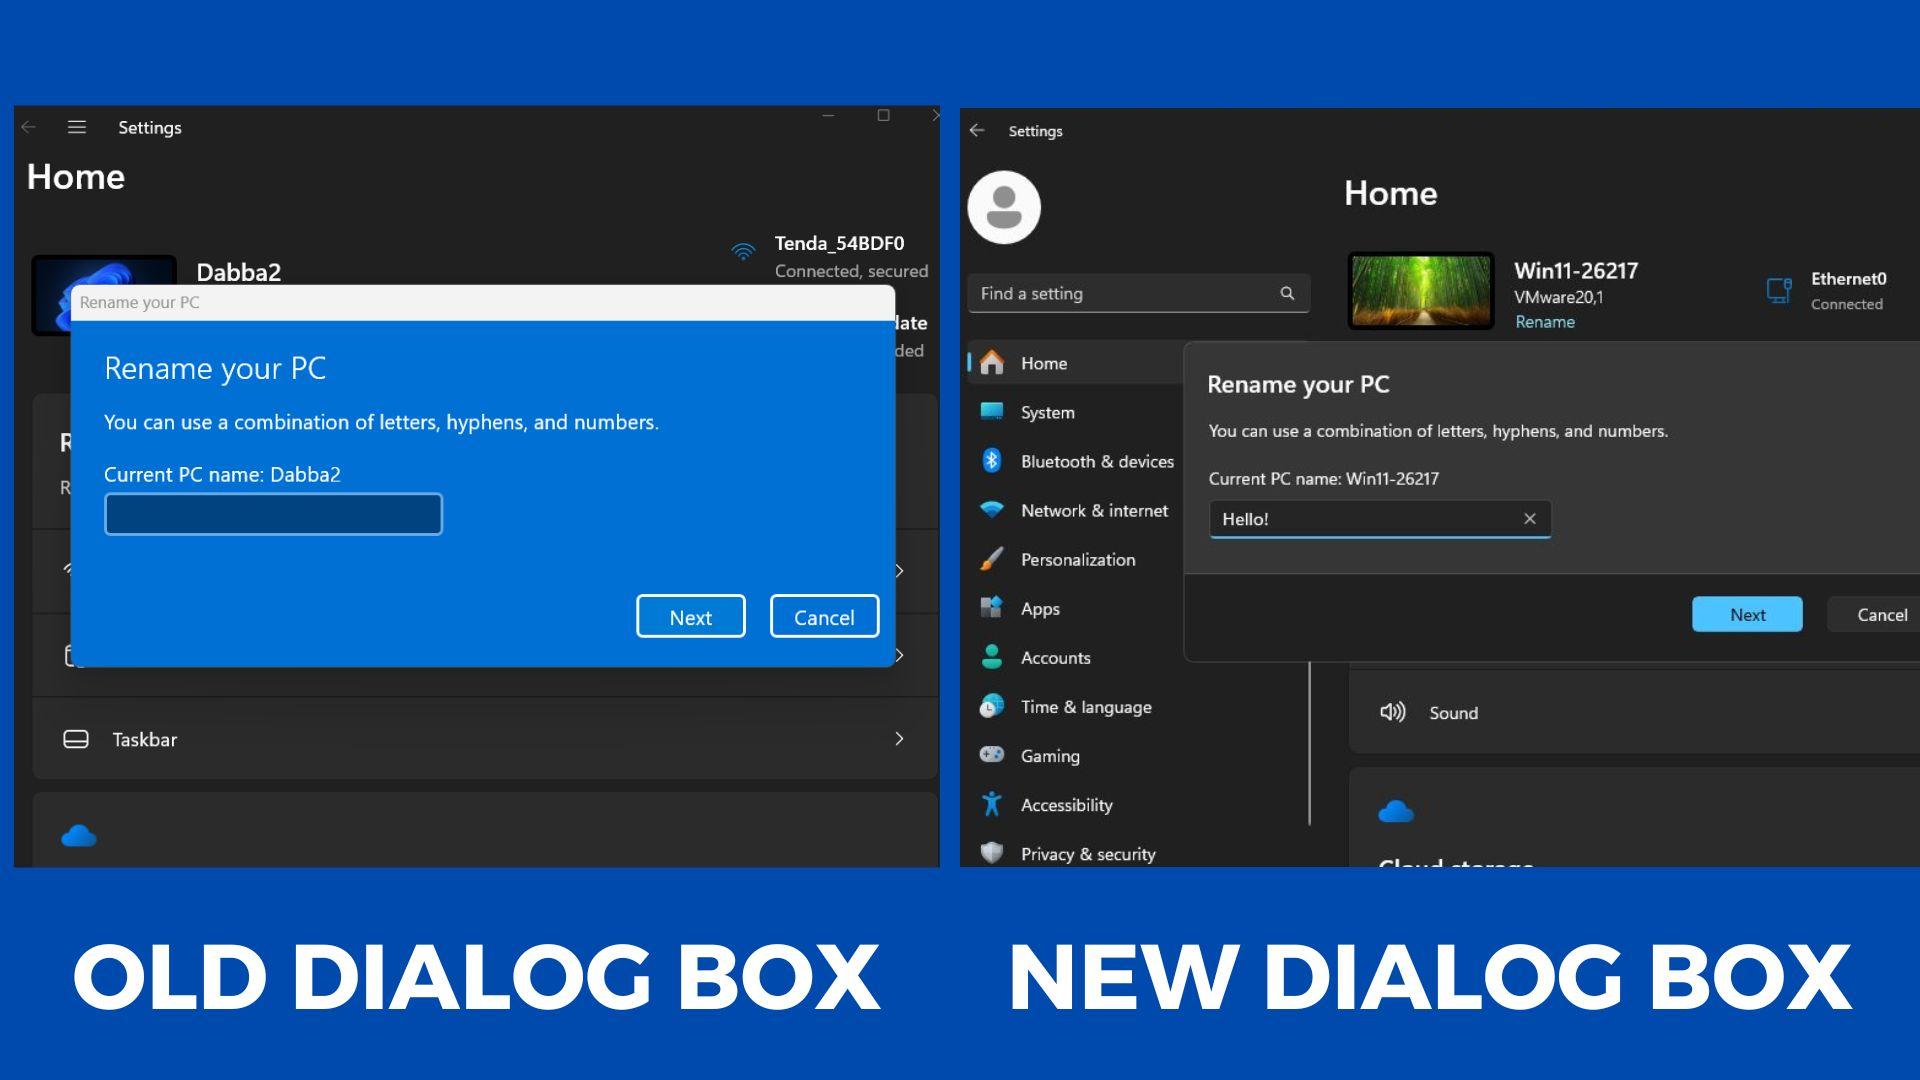Screen dimensions: 1920x1080
Task: Select Network & internet in the sidebar
Action: (x=1093, y=510)
